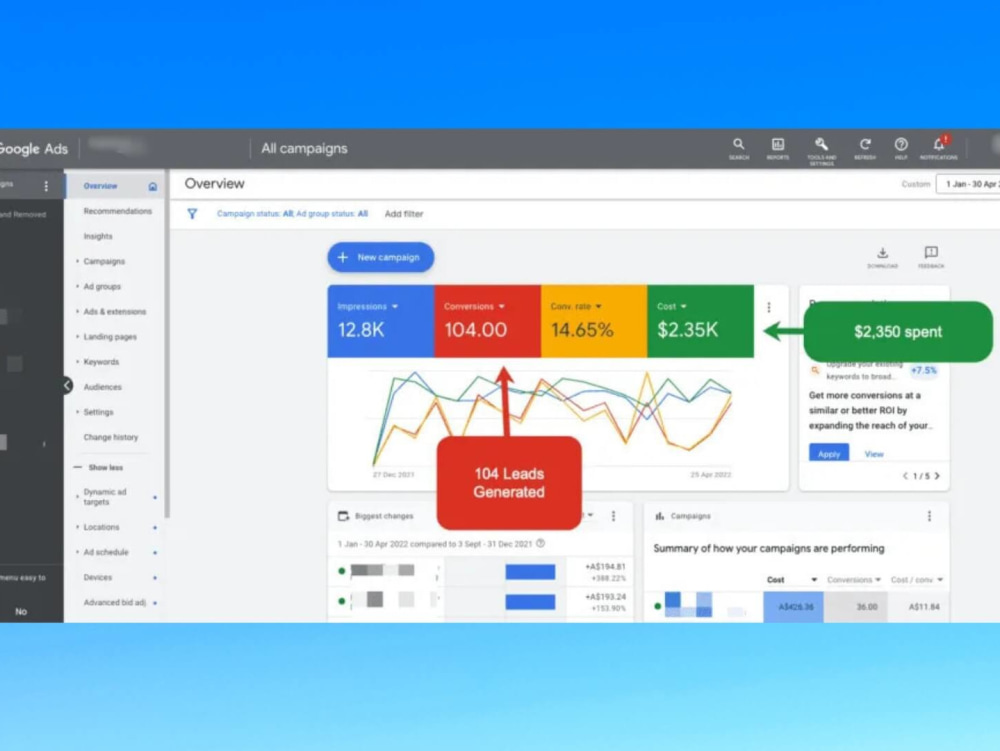Screen dimensions: 1000x751
Task: Open Keywords in the side menu
Action: click(101, 362)
